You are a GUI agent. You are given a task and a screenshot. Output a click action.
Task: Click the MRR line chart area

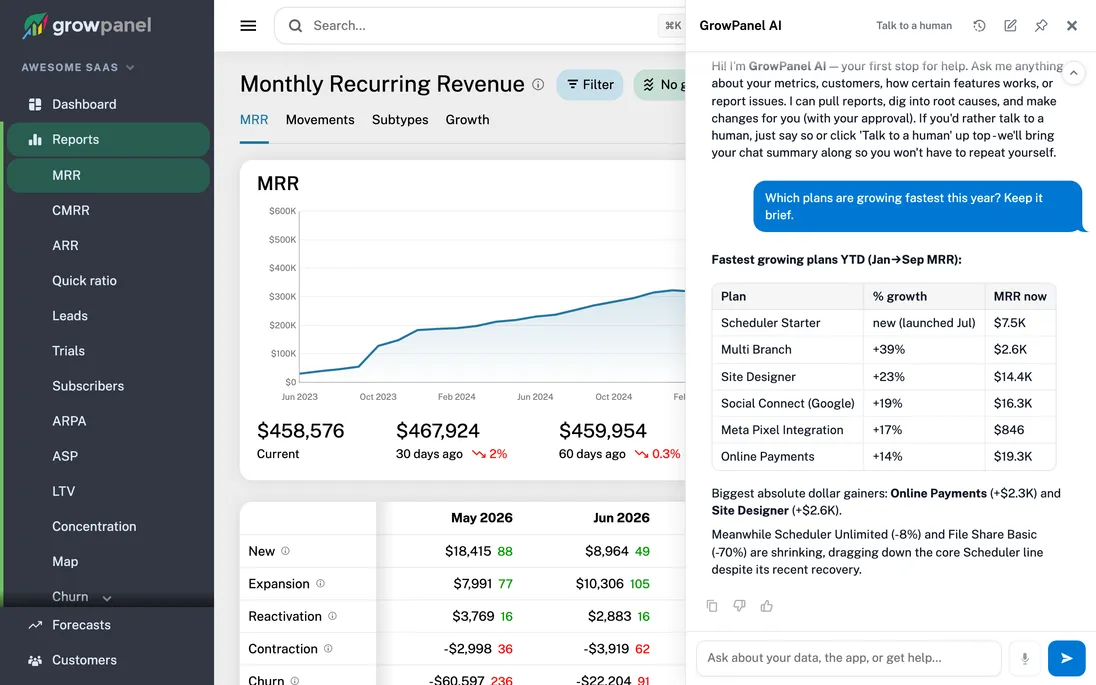coord(492,296)
